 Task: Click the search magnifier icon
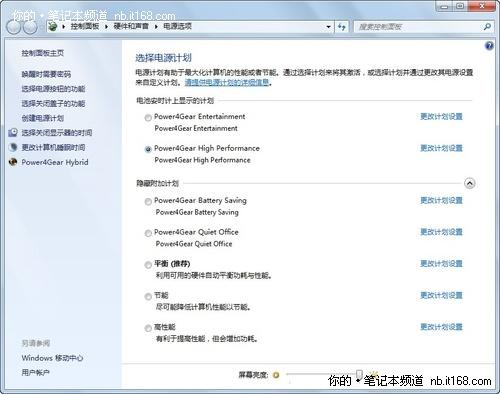pos(487,27)
